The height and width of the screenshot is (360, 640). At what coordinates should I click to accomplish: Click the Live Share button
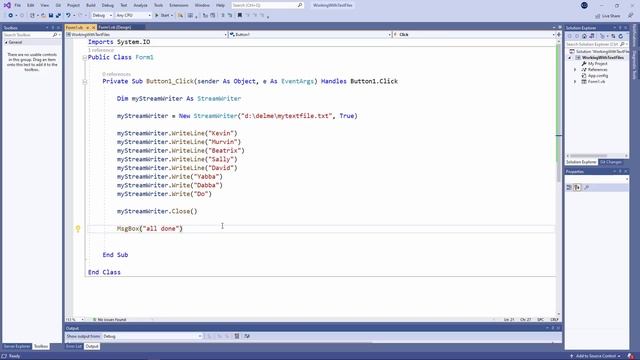[x=608, y=16]
